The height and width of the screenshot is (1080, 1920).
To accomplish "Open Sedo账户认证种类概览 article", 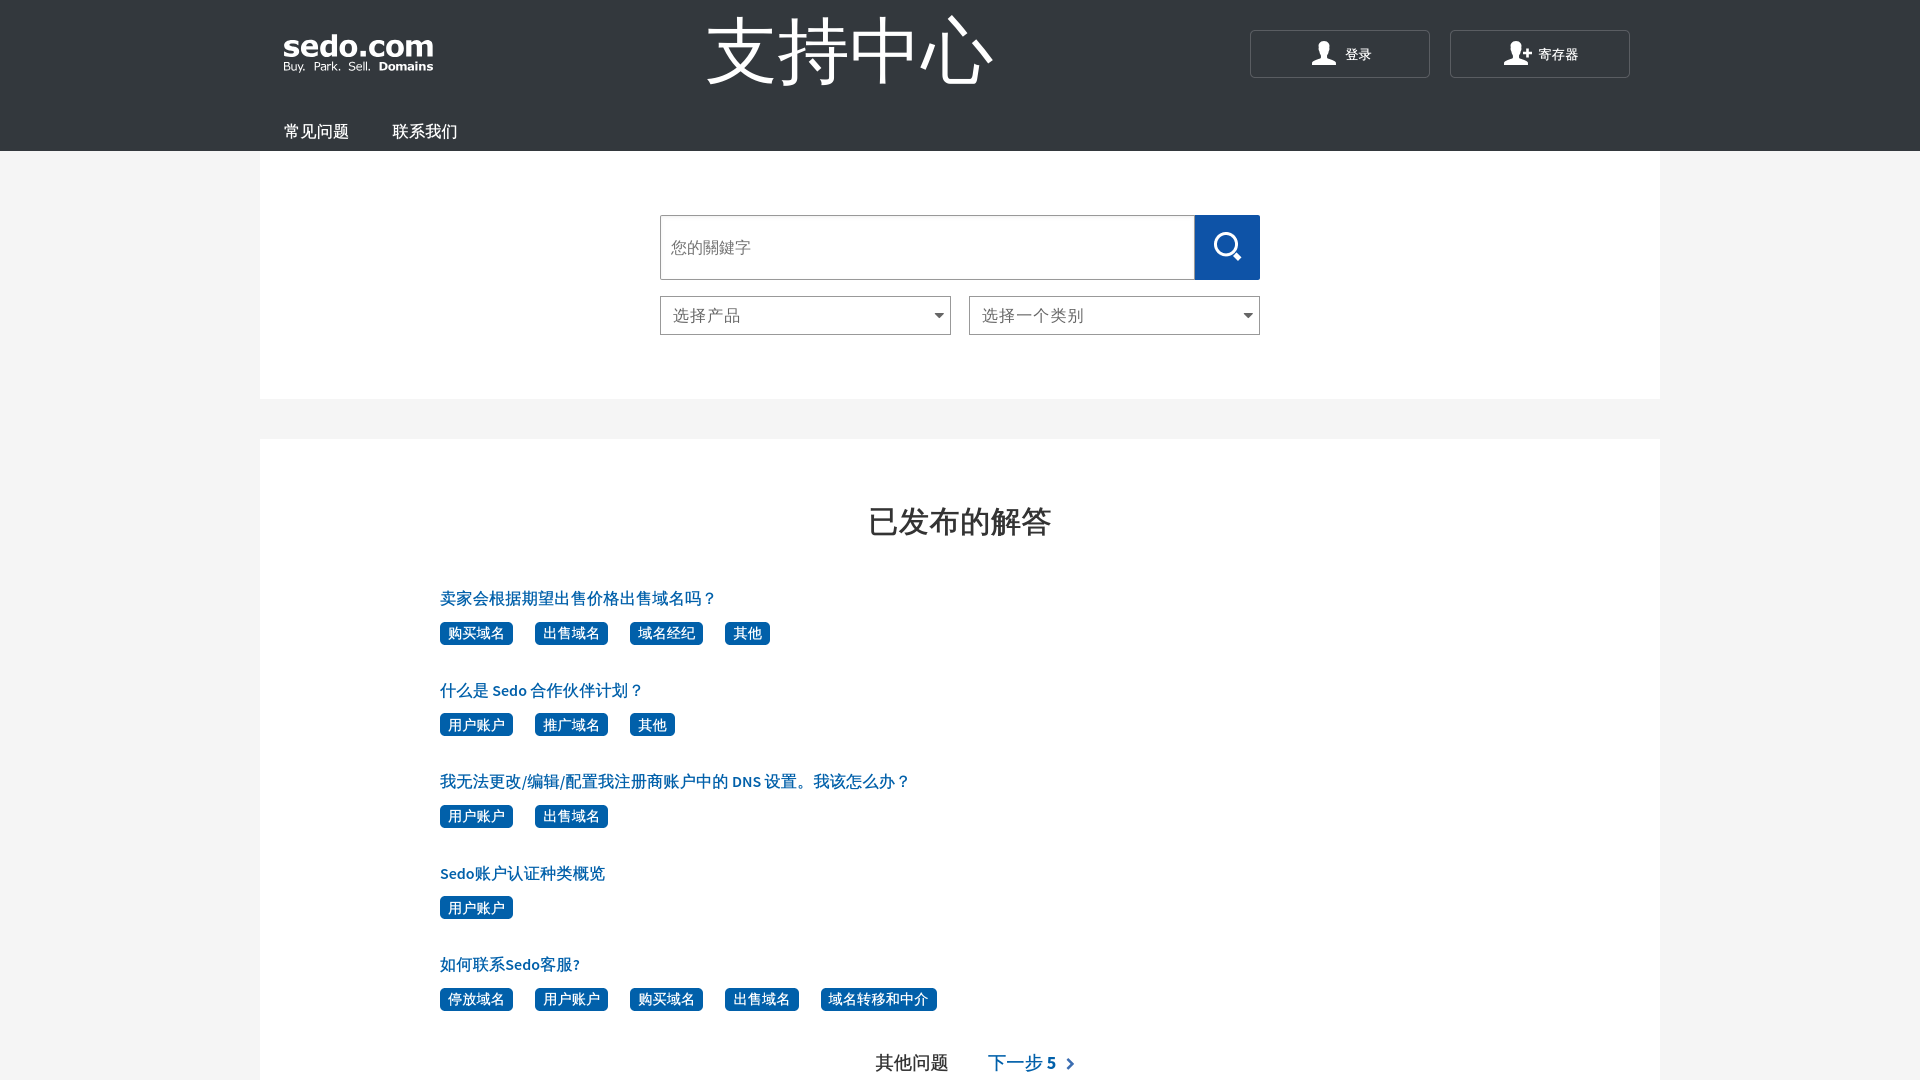I will (522, 873).
